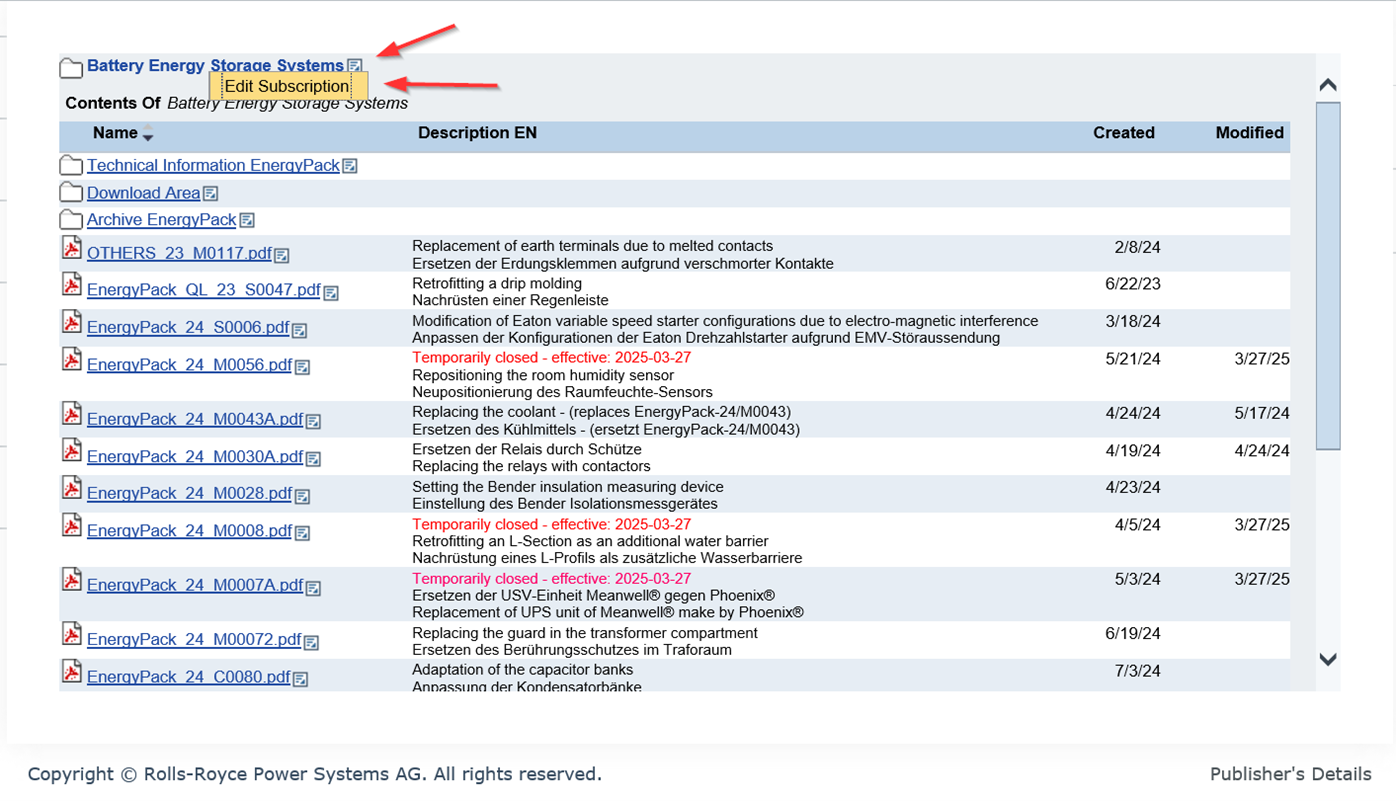Click PDF icon of EnergyPack_24_M0007A.pdf
The width and height of the screenshot is (1396, 801).
72,580
